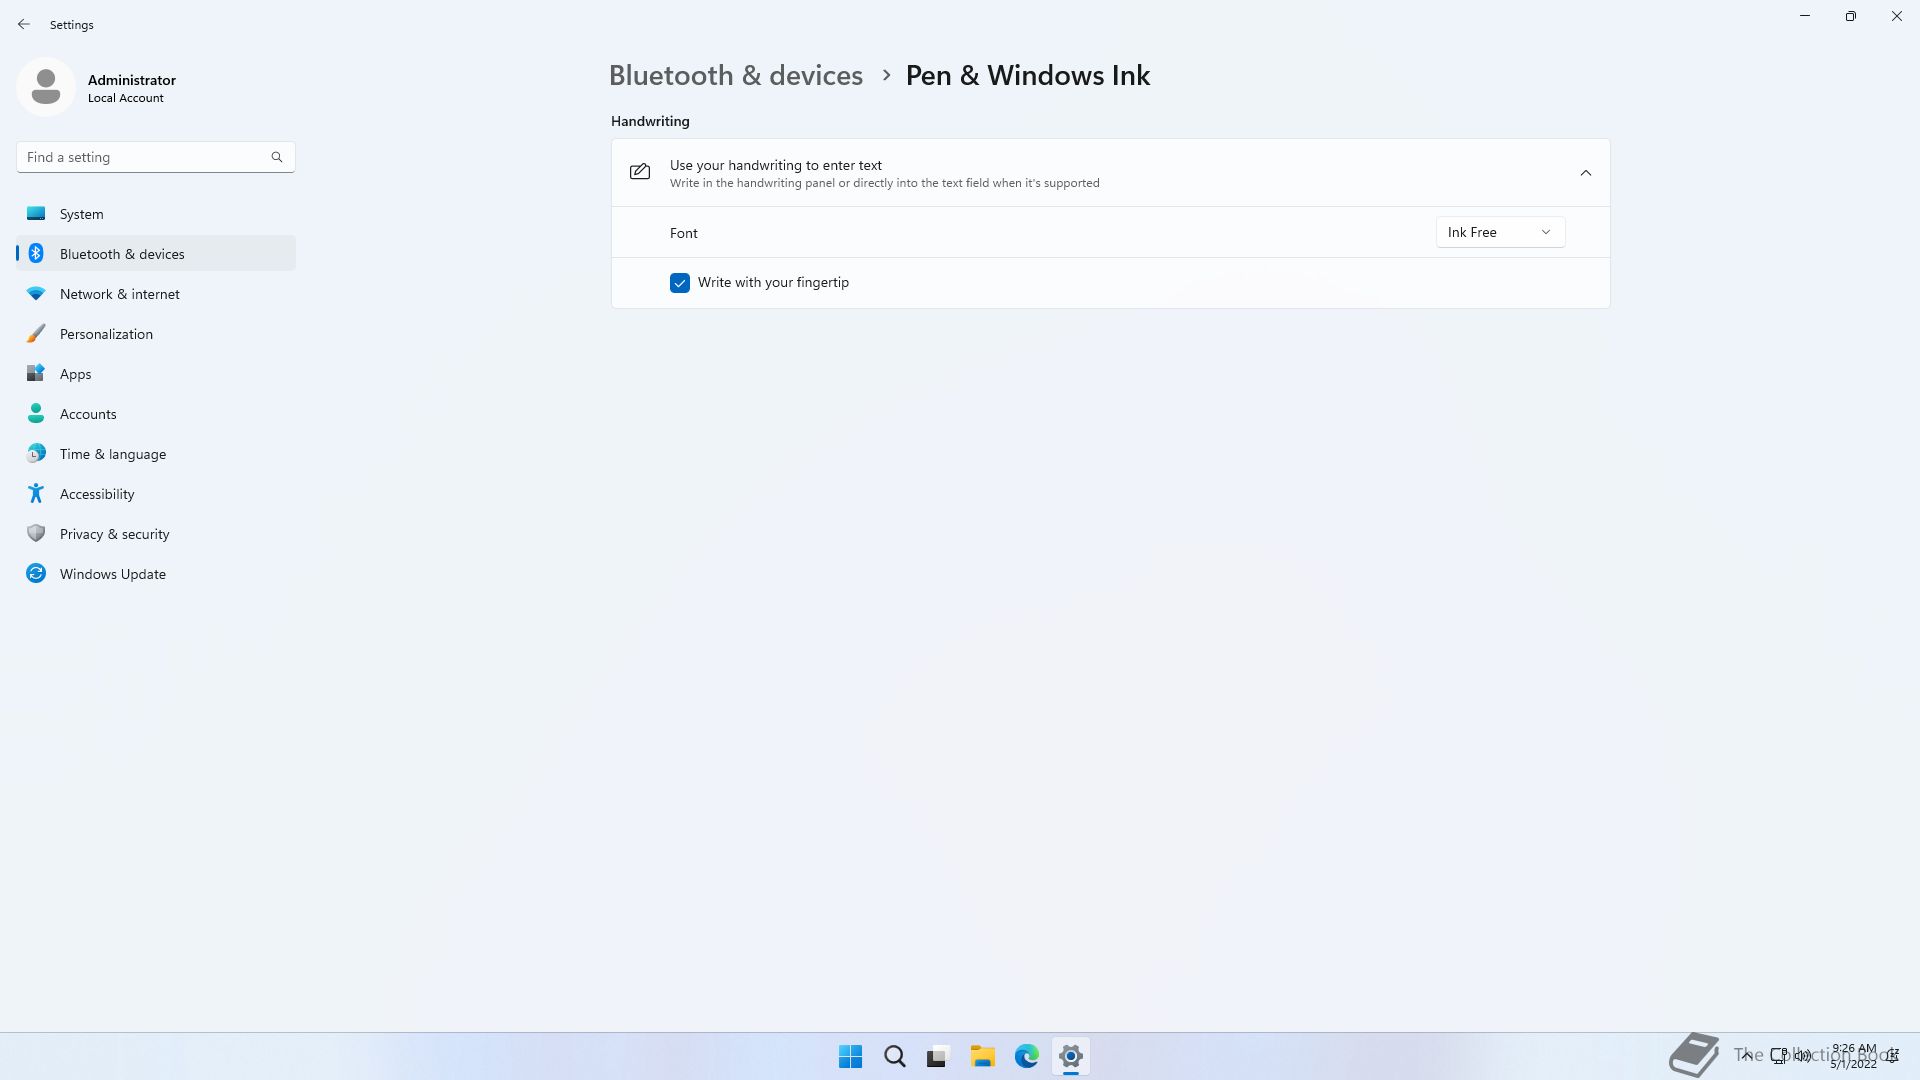The image size is (1920, 1080).
Task: Click the back arrow in Settings header
Action: pyautogui.click(x=24, y=24)
